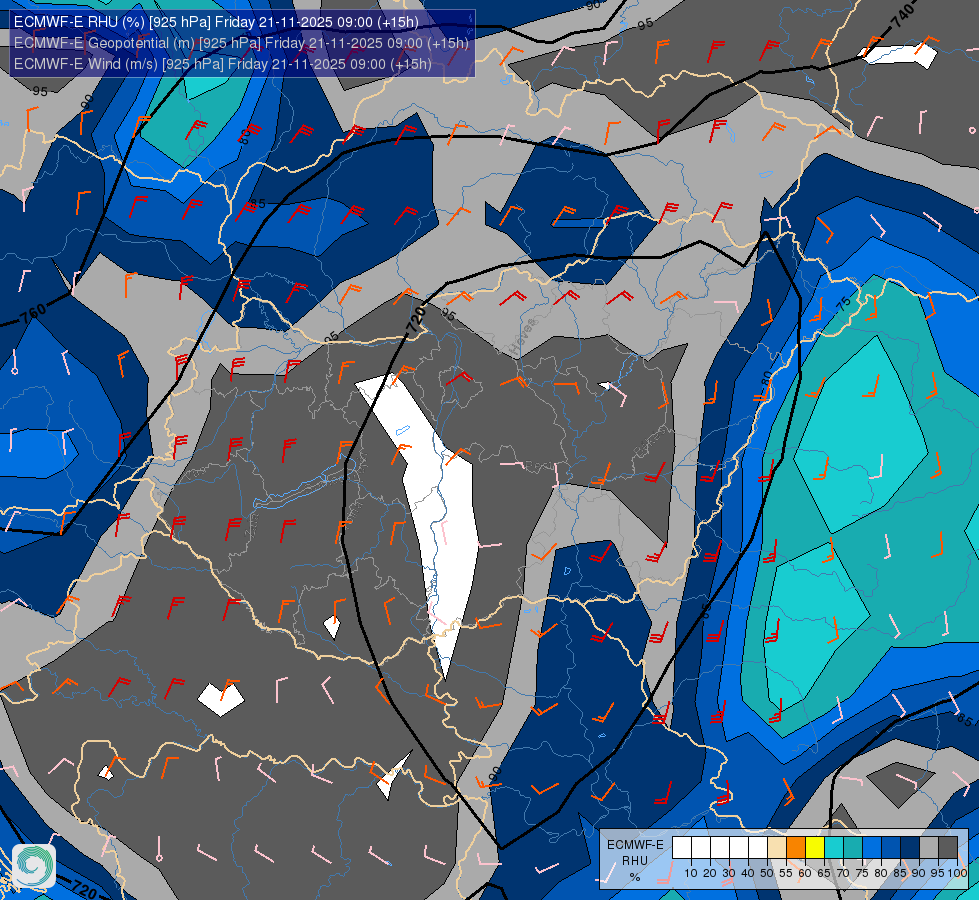
Task: Click the 740 geopotential contour label
Action: pos(903,15)
